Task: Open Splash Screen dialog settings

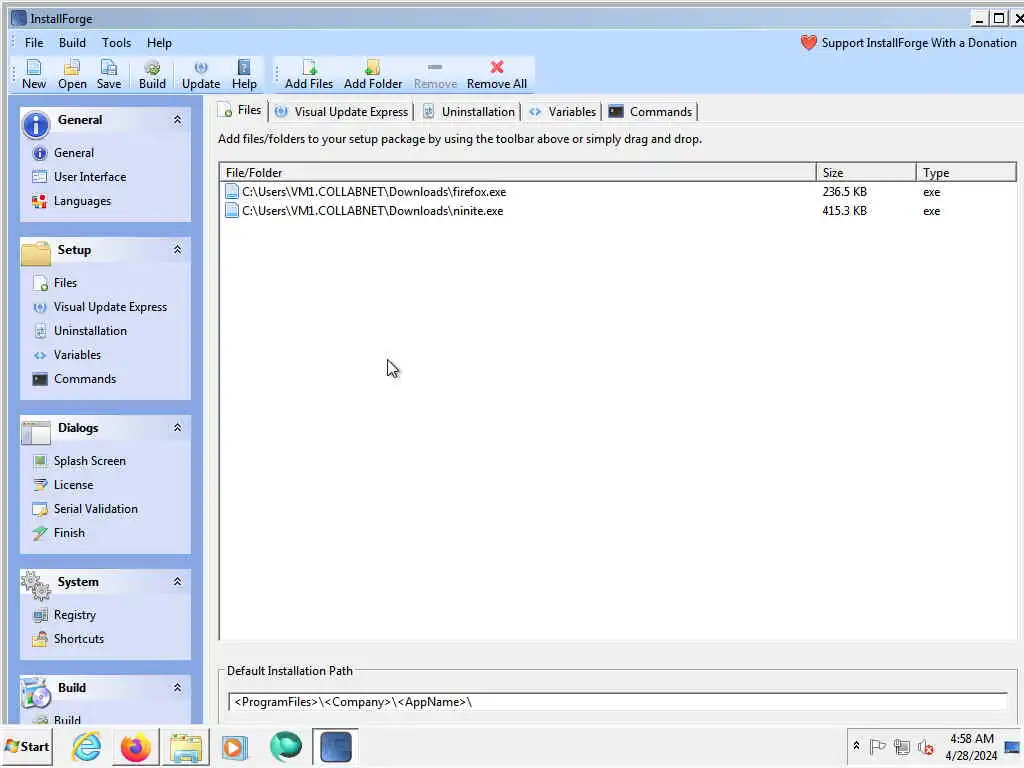Action: click(x=89, y=461)
